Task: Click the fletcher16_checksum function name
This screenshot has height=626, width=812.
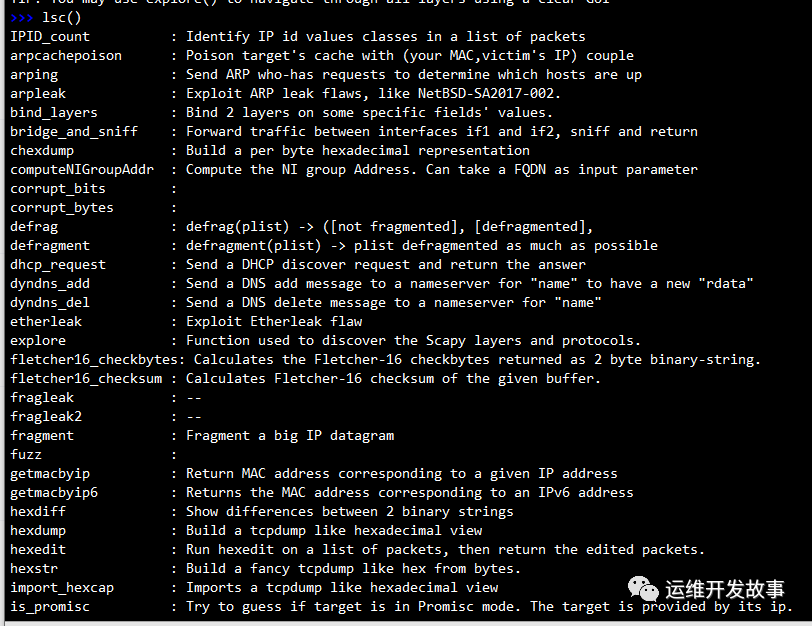Action: [86, 378]
